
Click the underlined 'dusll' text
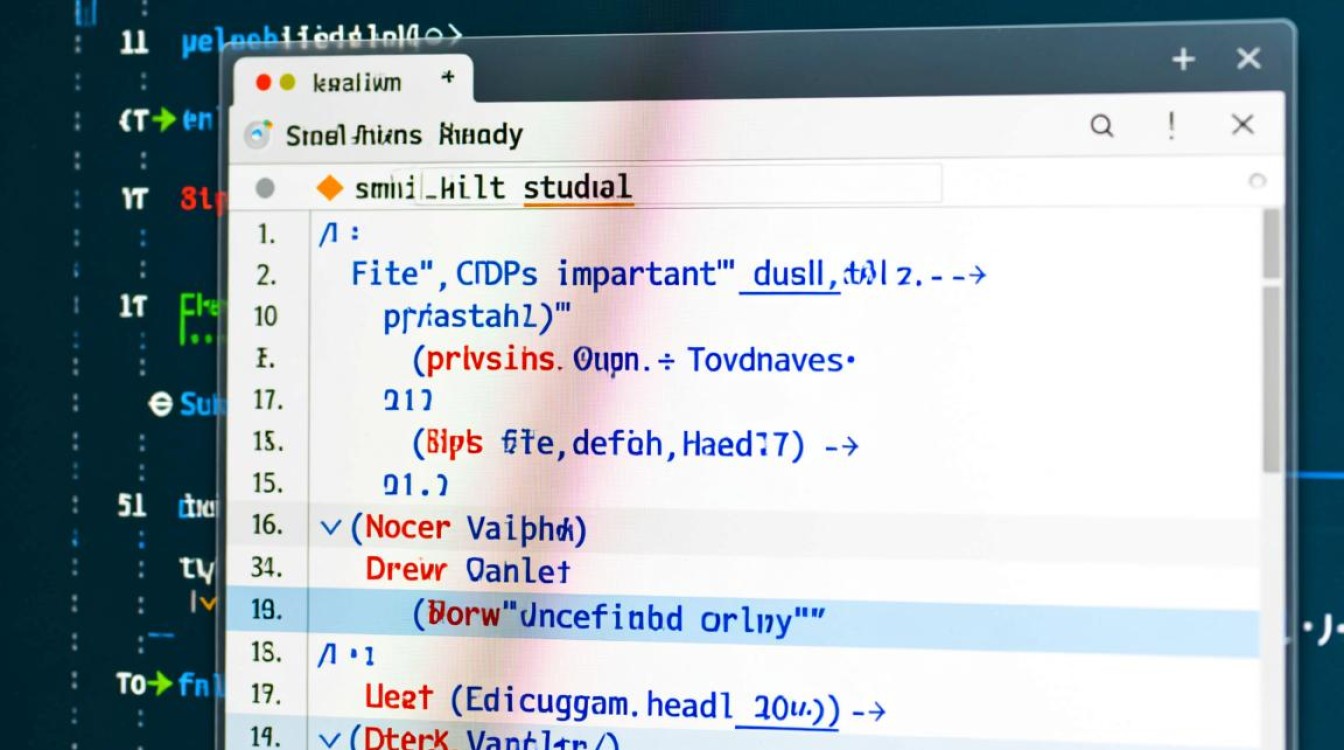789,274
